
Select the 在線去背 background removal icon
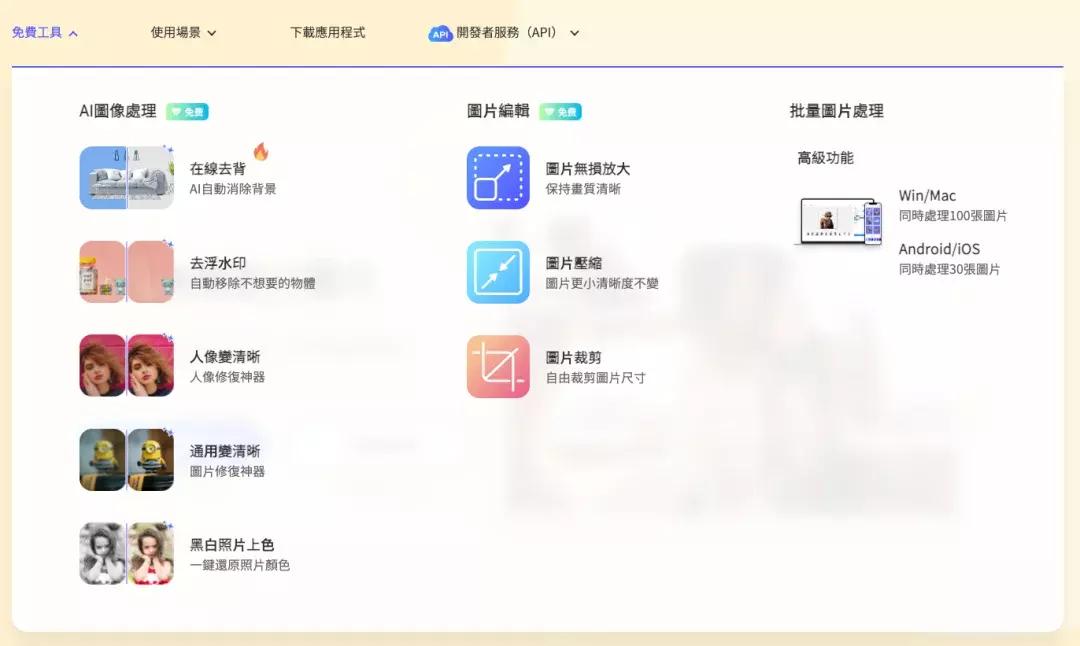click(126, 178)
